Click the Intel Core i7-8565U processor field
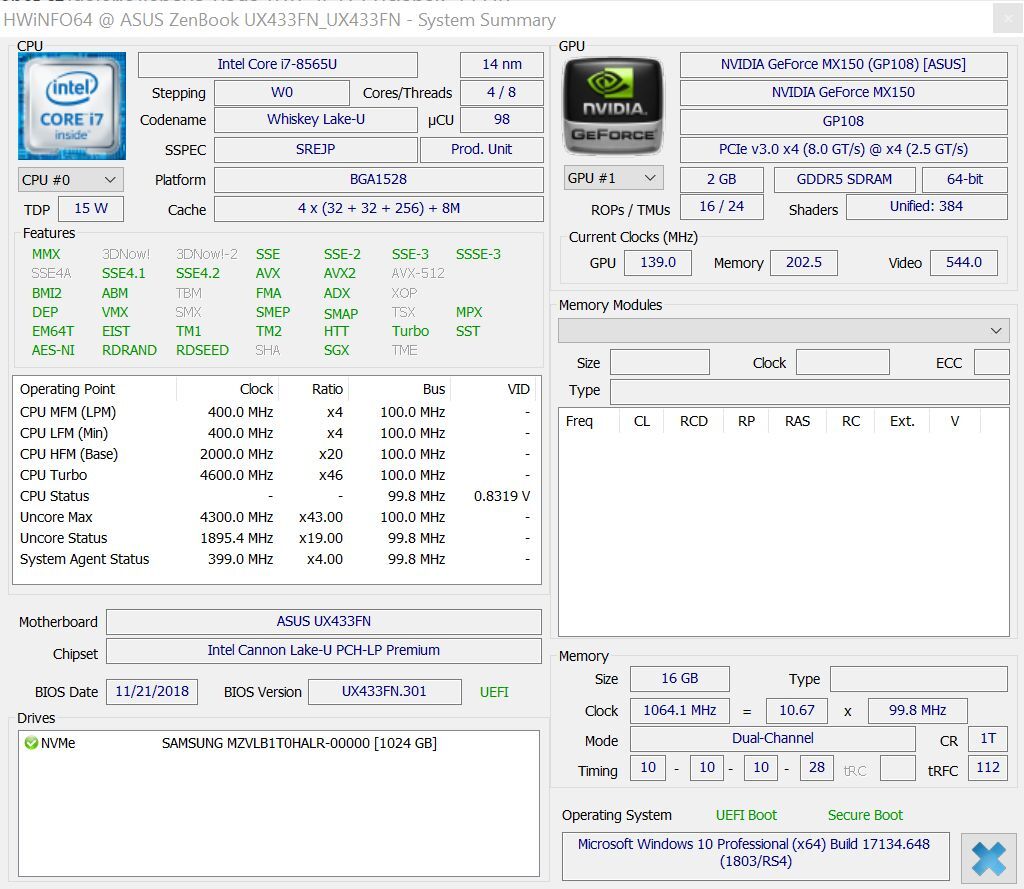The height and width of the screenshot is (889, 1024). (277, 64)
